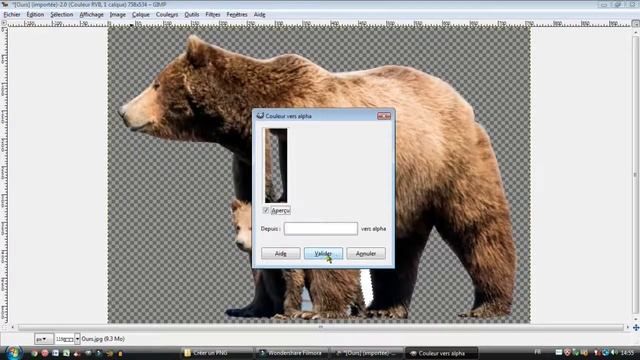Viewport: 640px width, 360px height.
Task: Open the Outils menu
Action: coord(191,14)
